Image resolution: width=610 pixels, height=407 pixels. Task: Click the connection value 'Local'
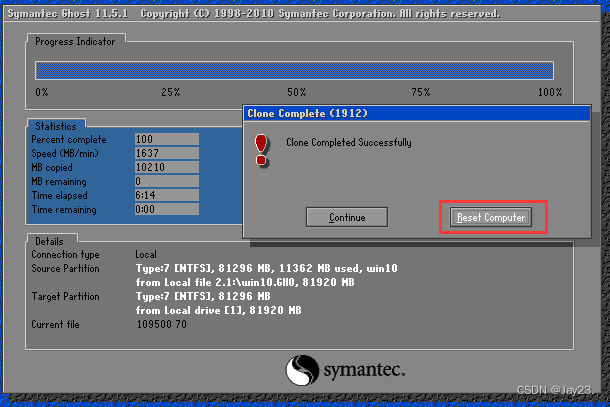click(146, 254)
